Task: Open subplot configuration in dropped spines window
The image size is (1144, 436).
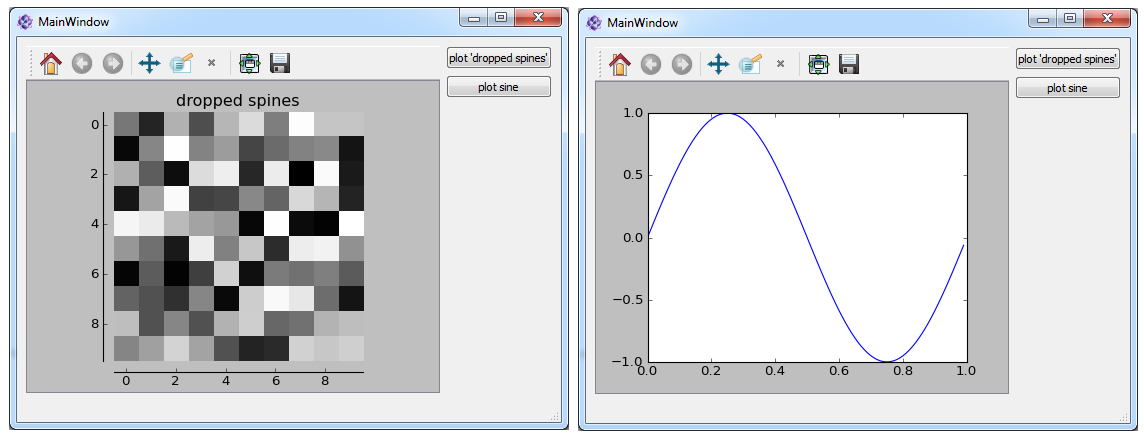Action: (x=249, y=63)
